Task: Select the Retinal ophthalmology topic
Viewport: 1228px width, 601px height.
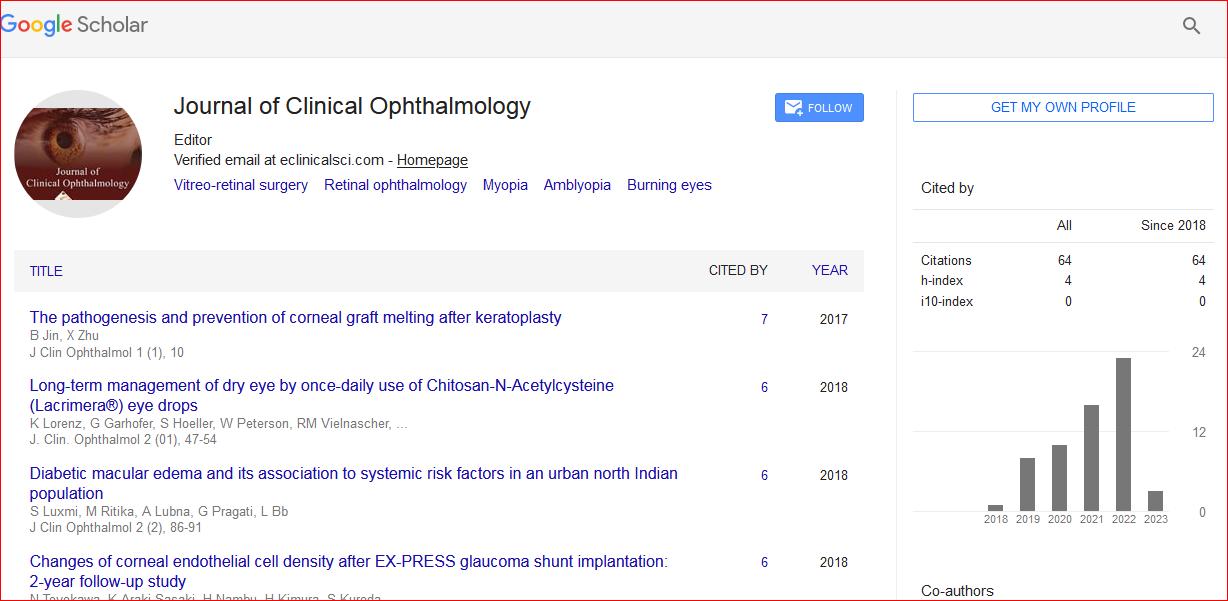Action: coord(395,185)
